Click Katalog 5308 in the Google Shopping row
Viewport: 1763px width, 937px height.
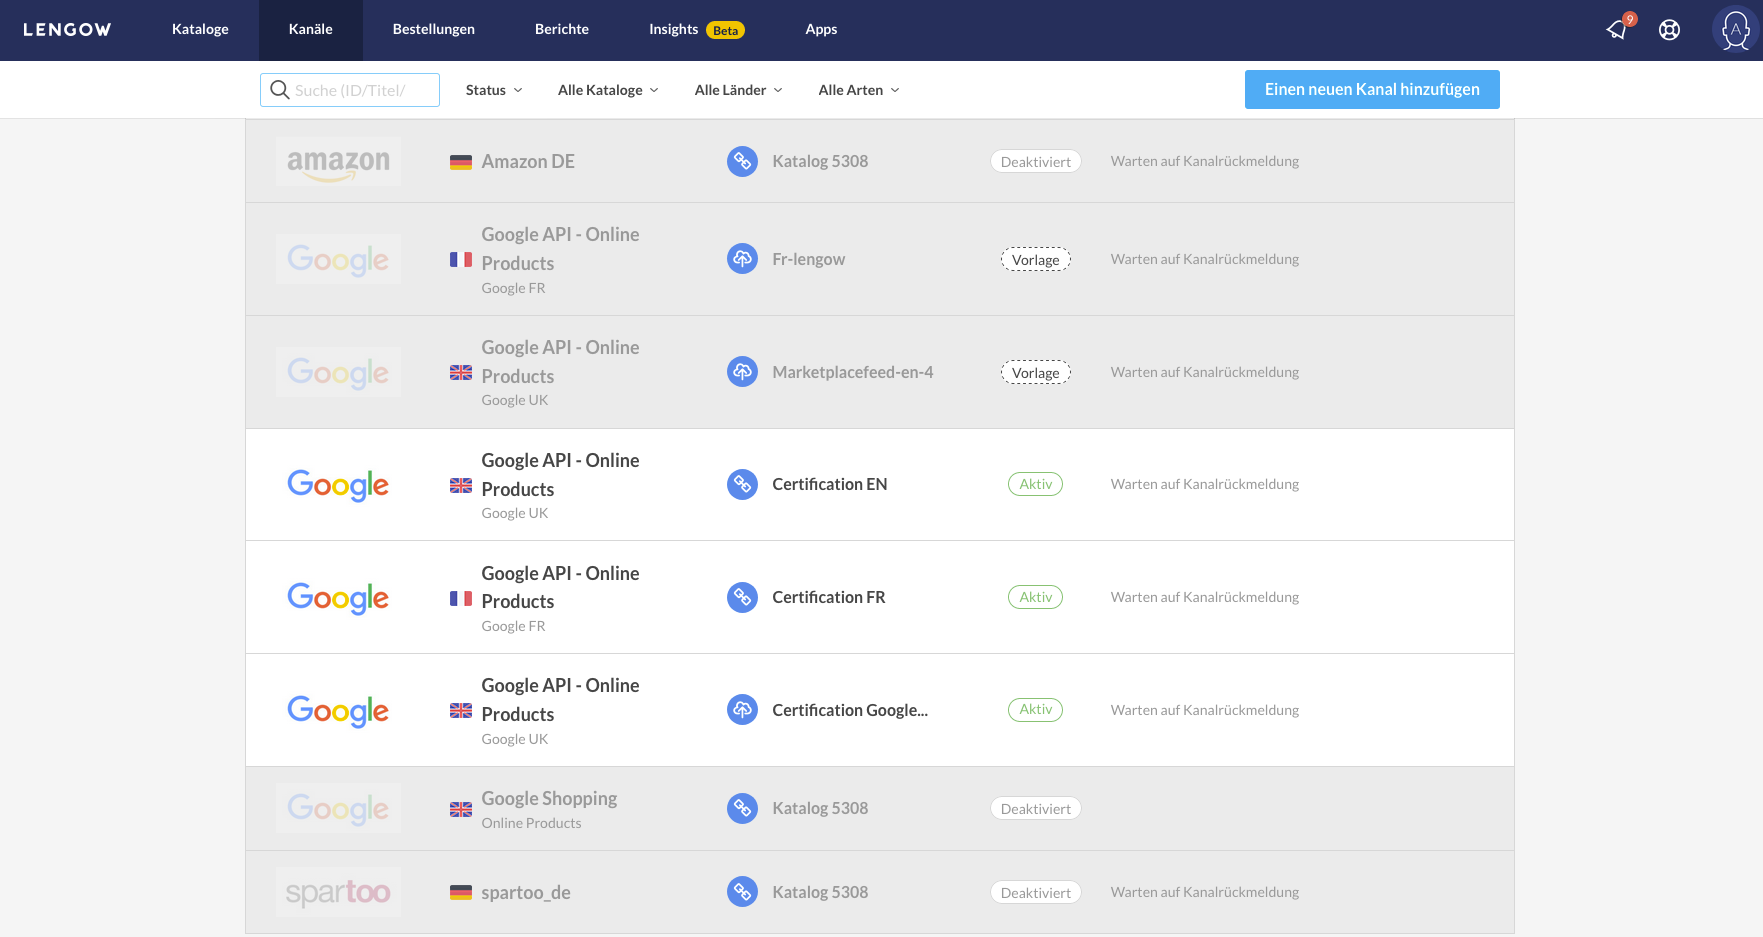tap(820, 808)
